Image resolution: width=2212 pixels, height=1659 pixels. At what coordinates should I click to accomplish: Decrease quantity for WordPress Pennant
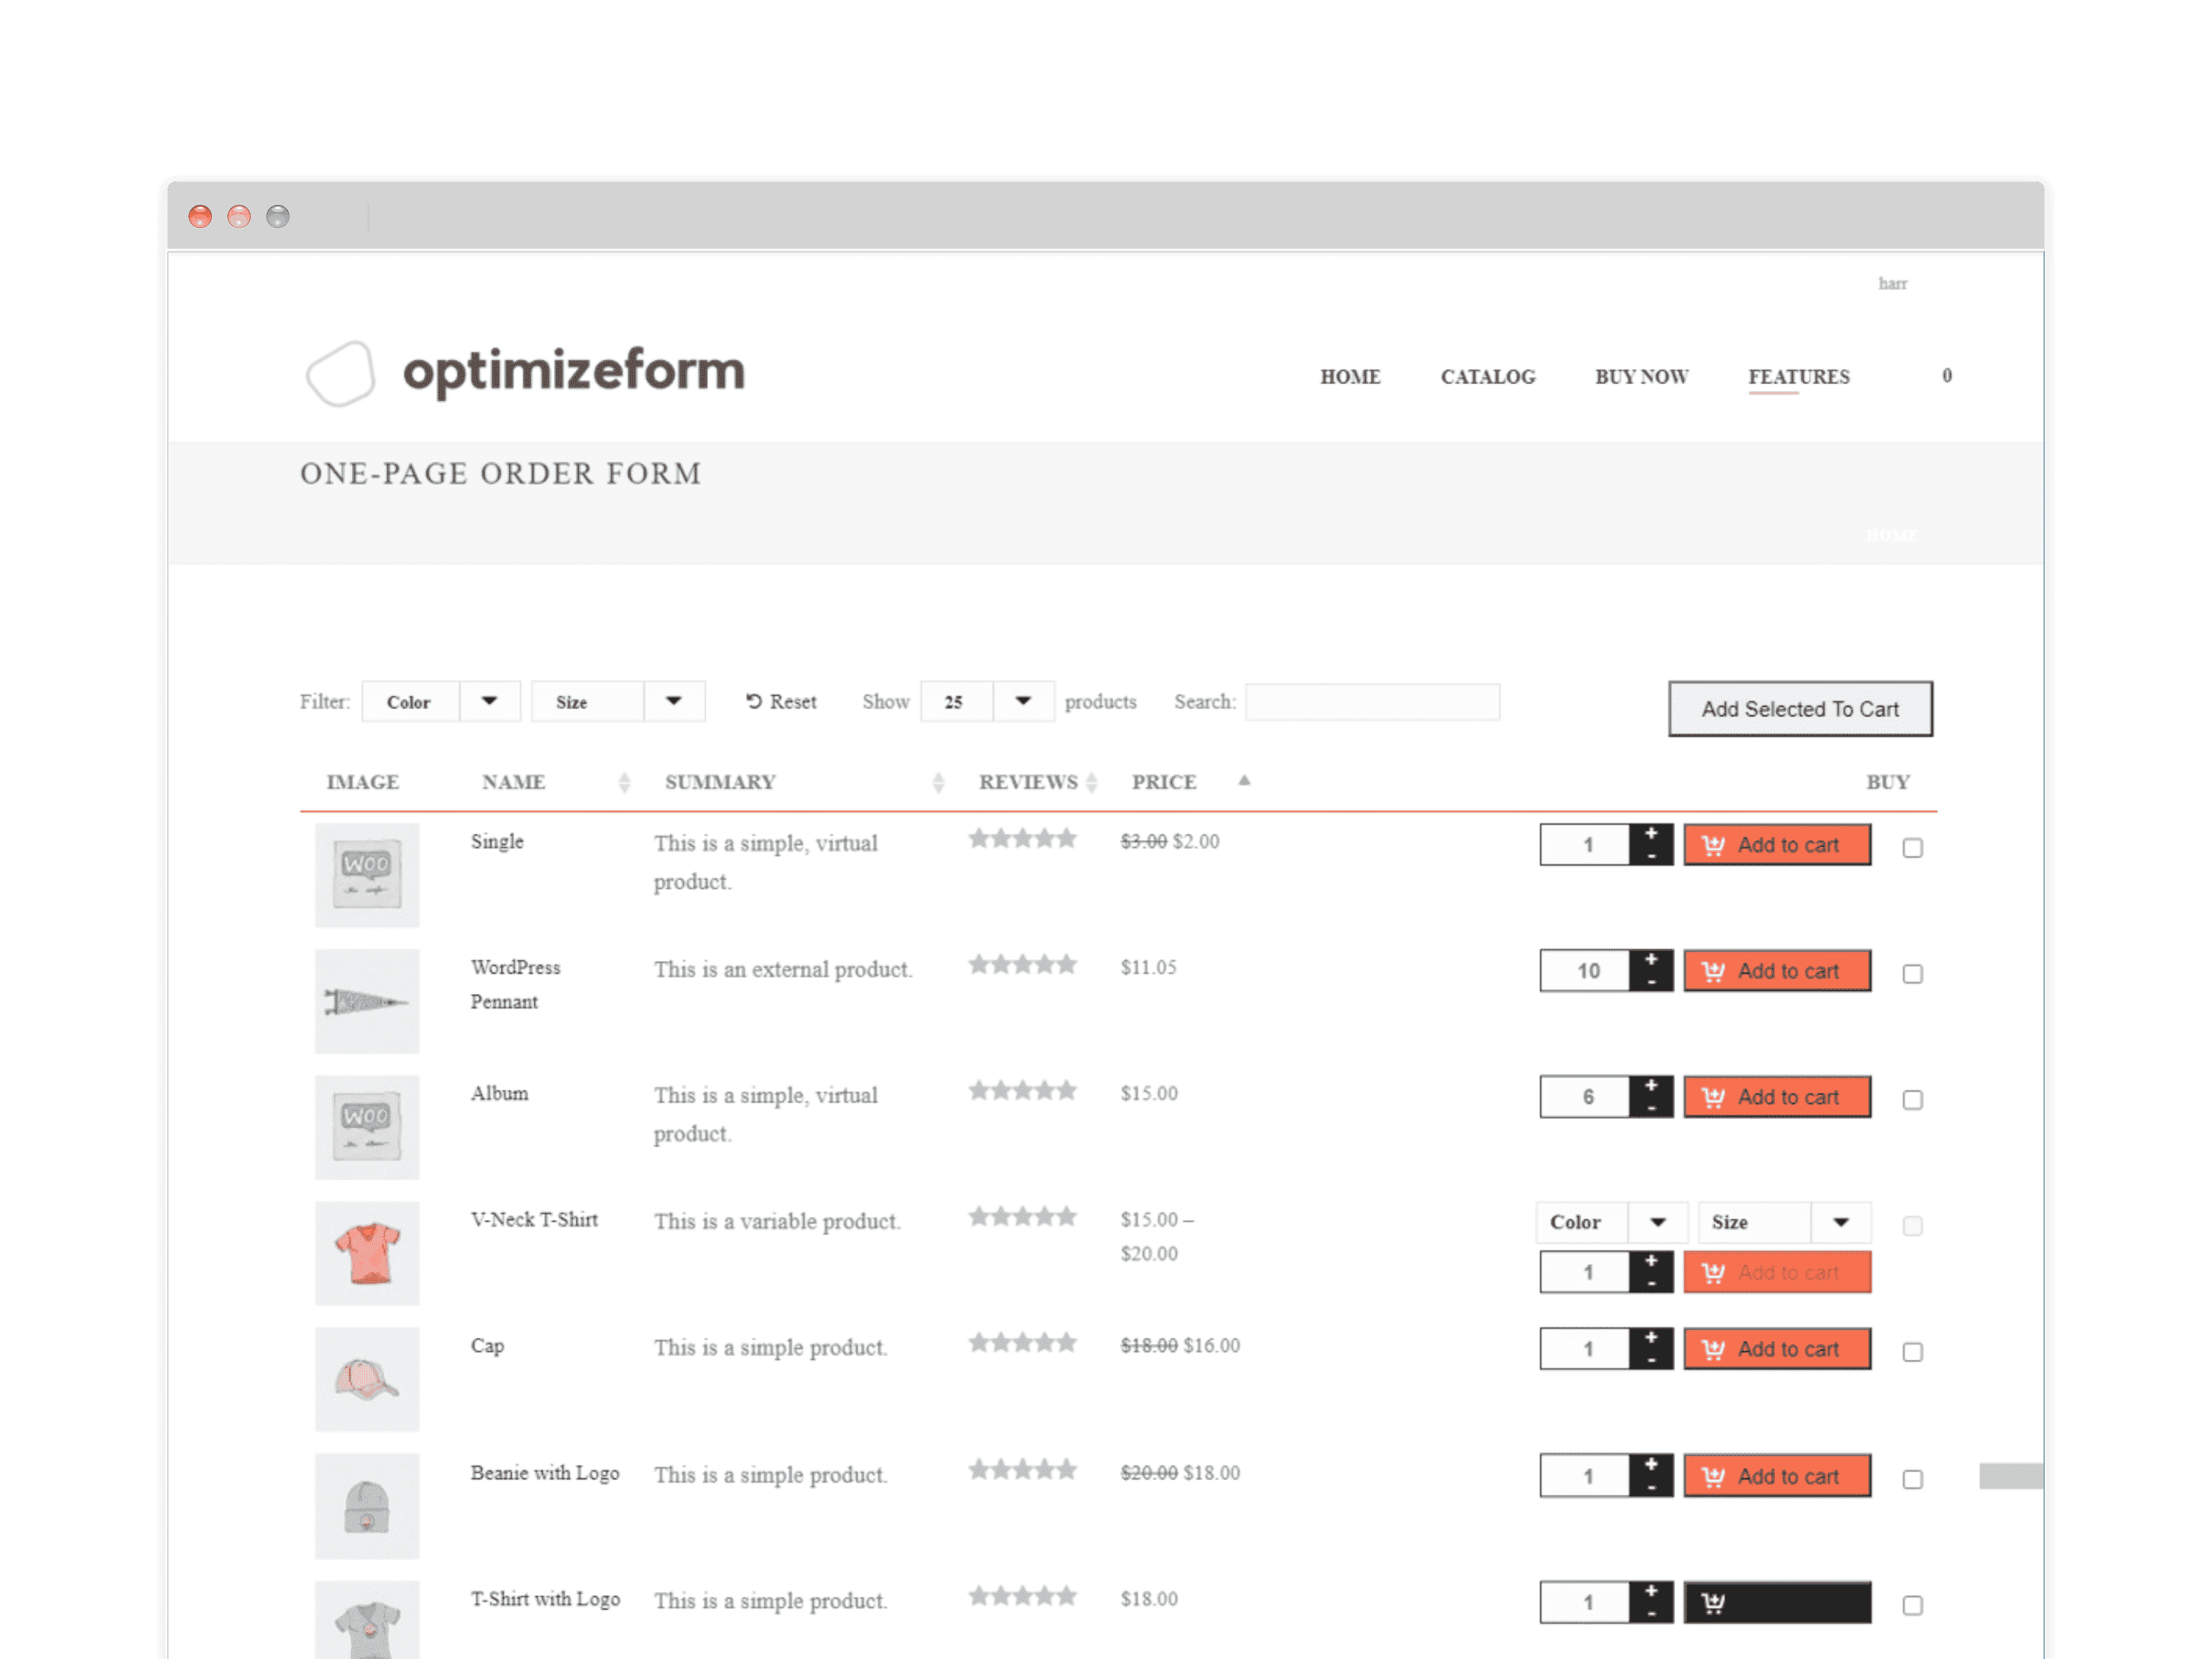tap(1651, 982)
